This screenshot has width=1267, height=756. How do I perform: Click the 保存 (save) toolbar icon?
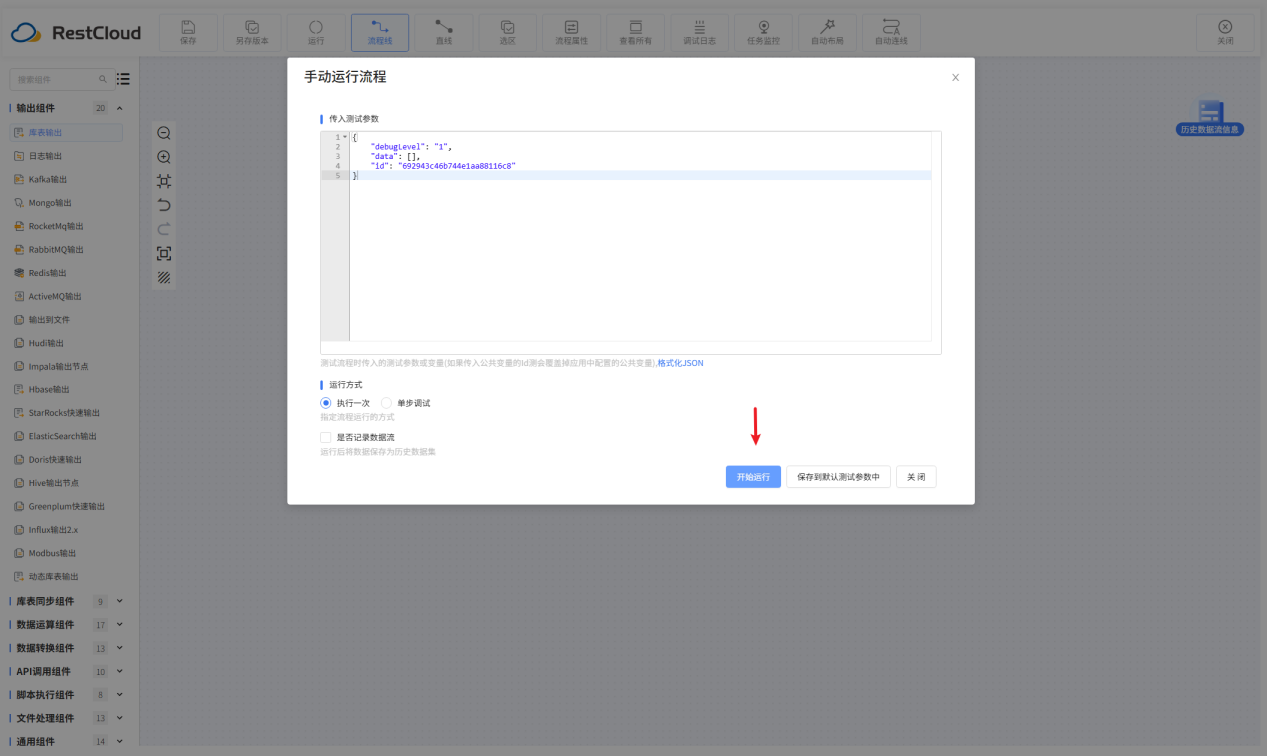tap(188, 32)
